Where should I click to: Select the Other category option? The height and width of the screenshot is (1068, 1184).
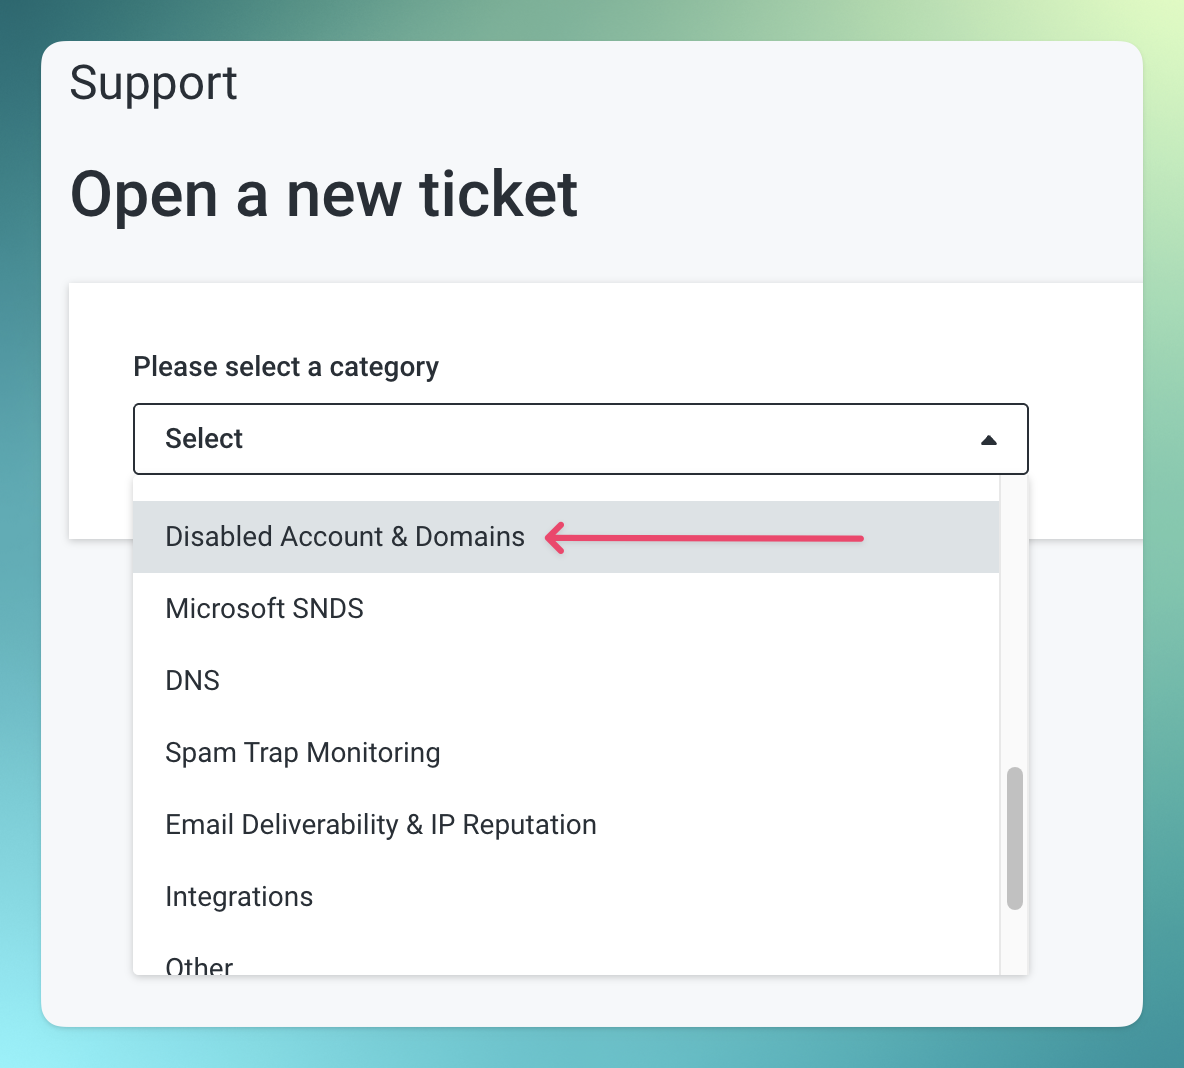(x=199, y=965)
